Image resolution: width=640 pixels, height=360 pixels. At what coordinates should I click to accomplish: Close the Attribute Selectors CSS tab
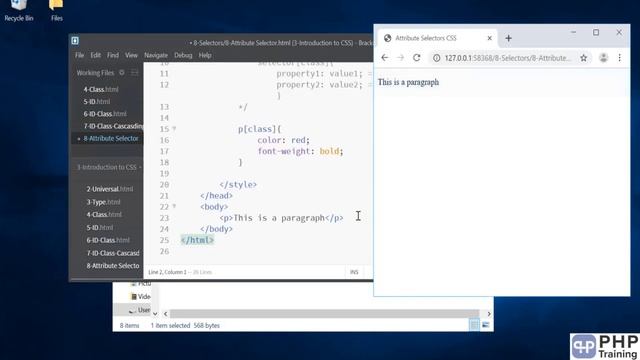(x=489, y=38)
